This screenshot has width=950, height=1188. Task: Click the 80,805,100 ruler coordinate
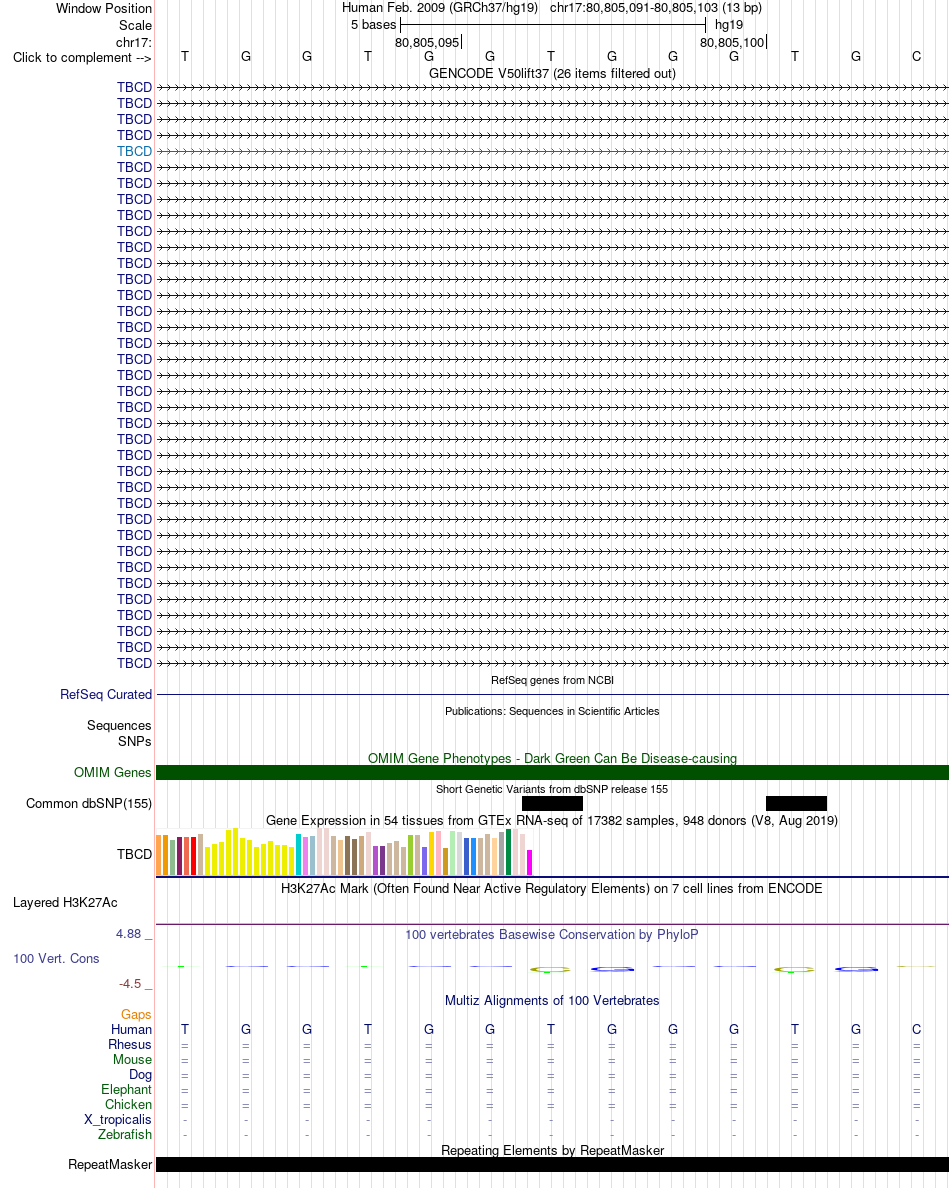(732, 42)
